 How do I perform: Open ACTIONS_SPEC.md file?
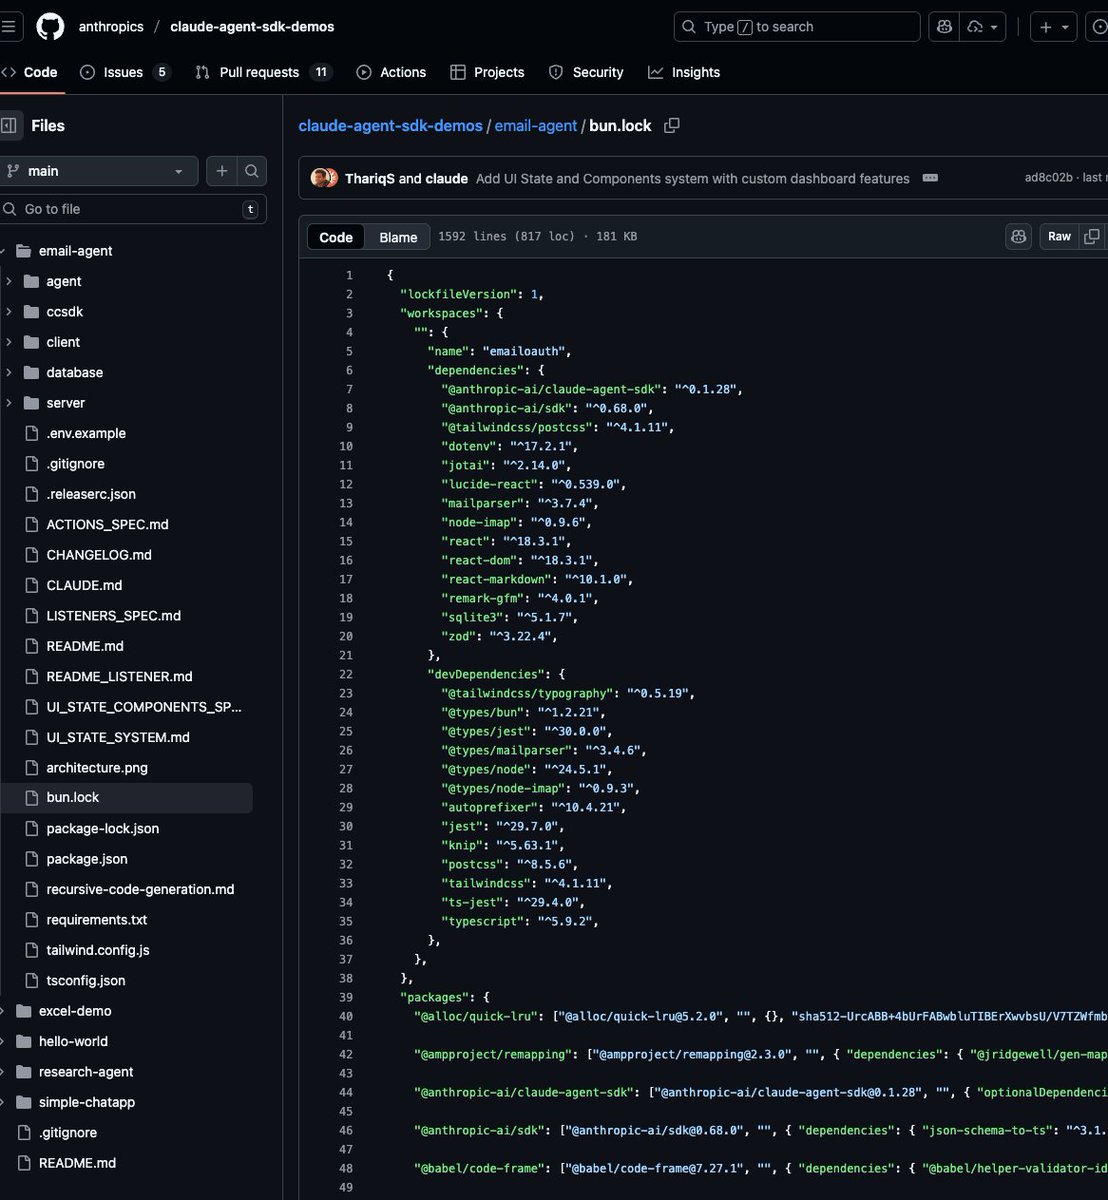click(x=107, y=524)
